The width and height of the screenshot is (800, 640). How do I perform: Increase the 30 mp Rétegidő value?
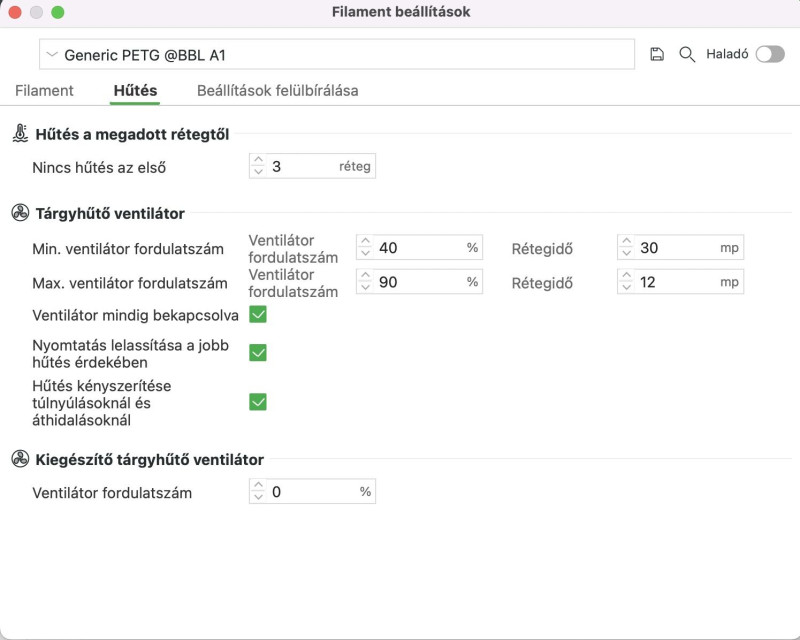tap(627, 241)
